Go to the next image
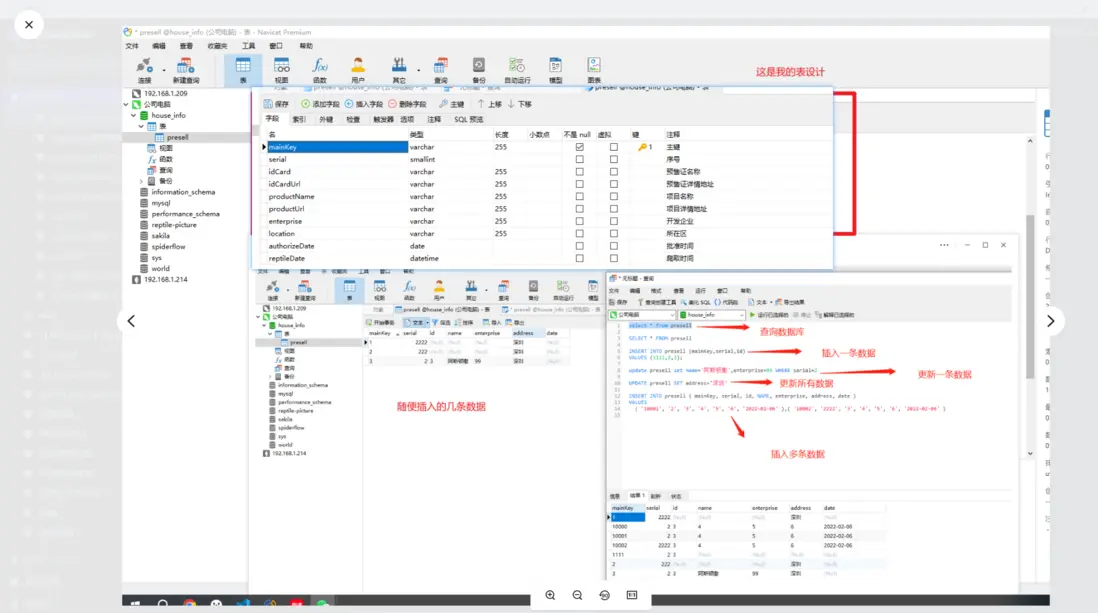Screen dimensions: 1098x613 pos(1050,321)
